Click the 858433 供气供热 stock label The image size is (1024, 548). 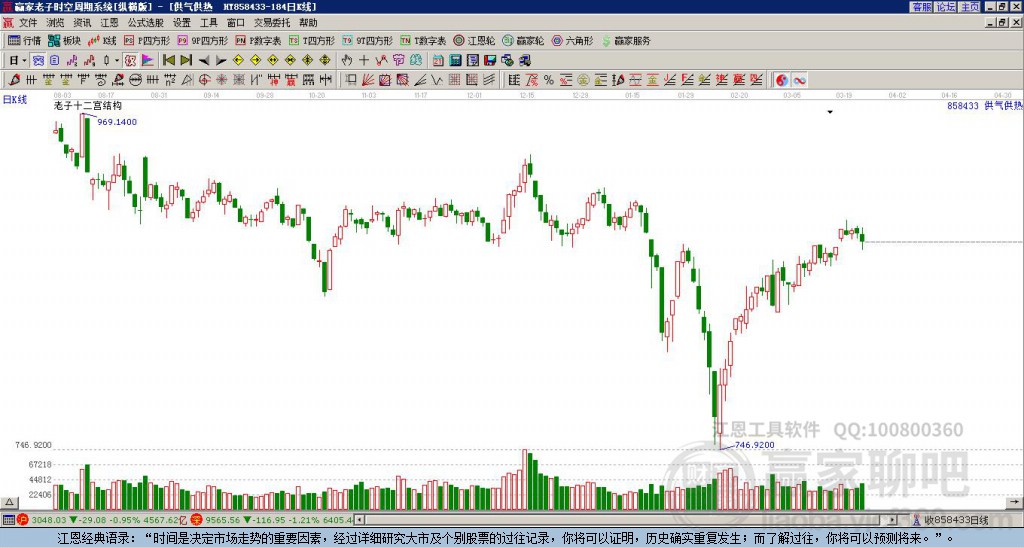[x=984, y=106]
